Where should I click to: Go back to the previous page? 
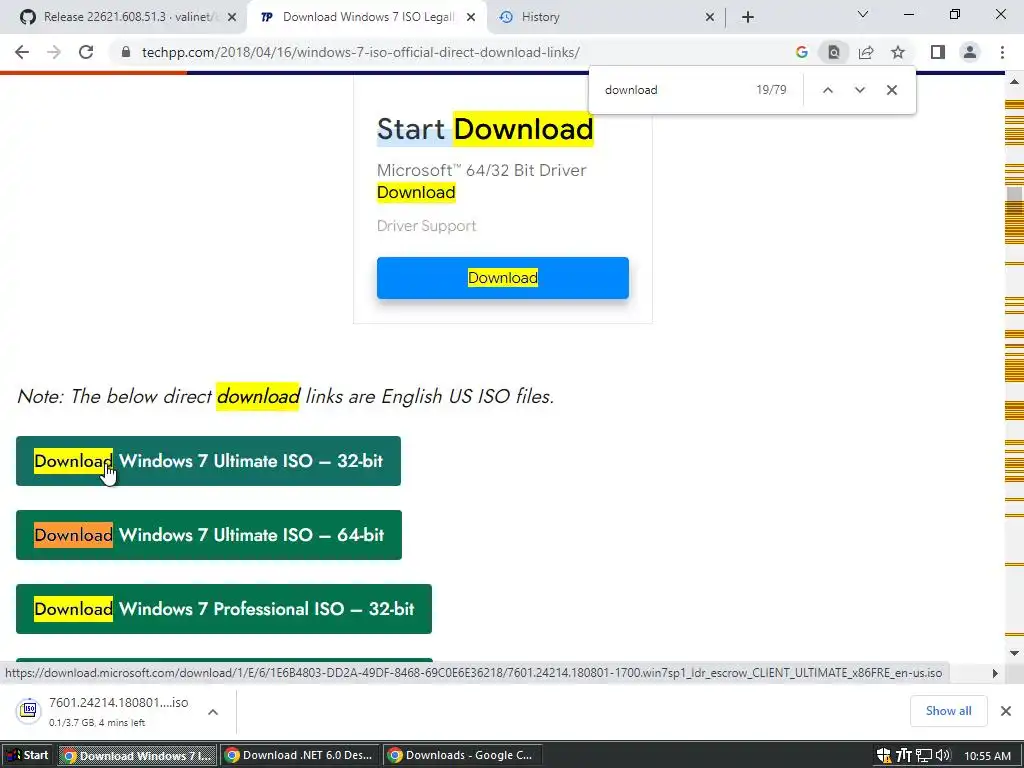point(22,52)
